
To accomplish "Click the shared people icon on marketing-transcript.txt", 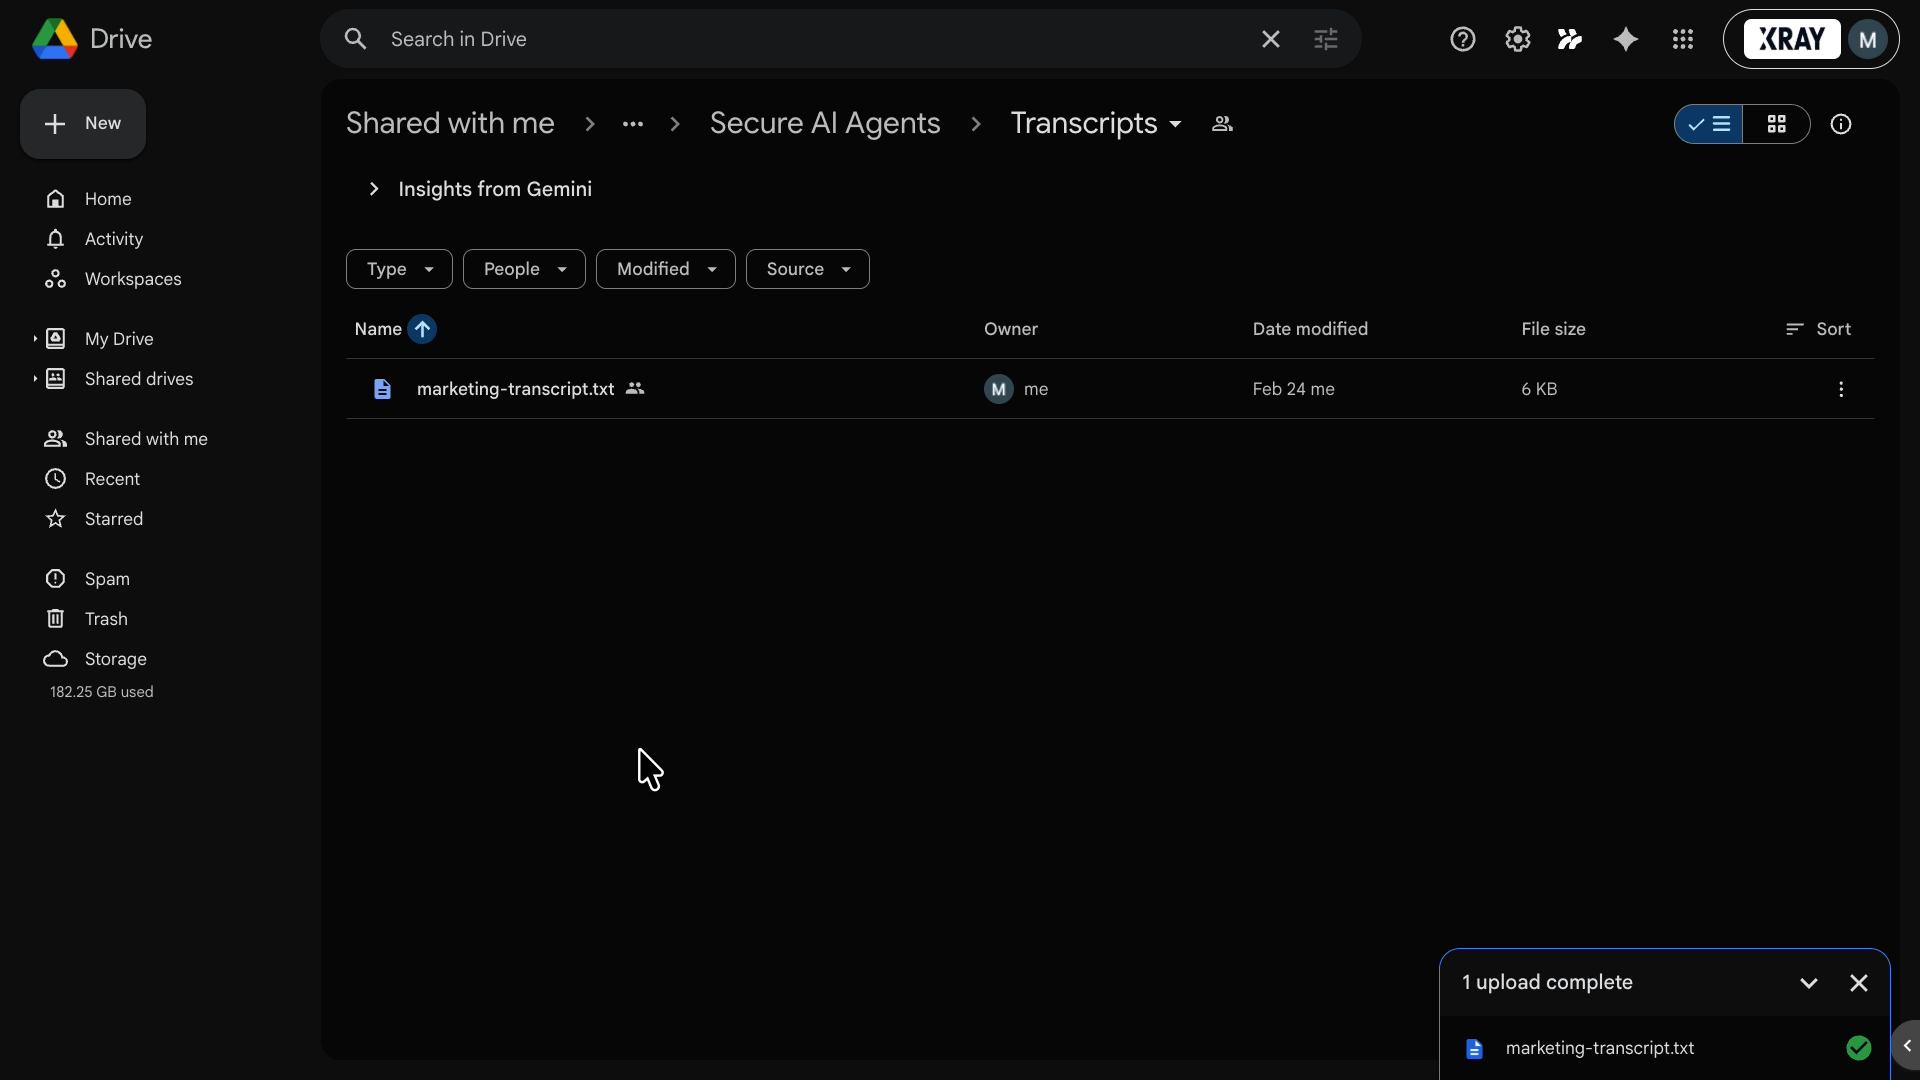I will click(x=635, y=389).
